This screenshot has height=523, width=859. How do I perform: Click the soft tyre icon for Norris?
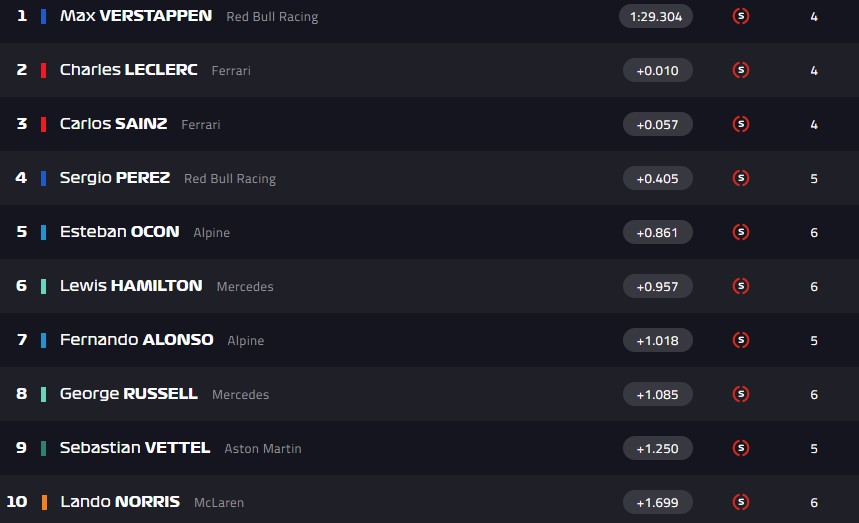tap(741, 502)
